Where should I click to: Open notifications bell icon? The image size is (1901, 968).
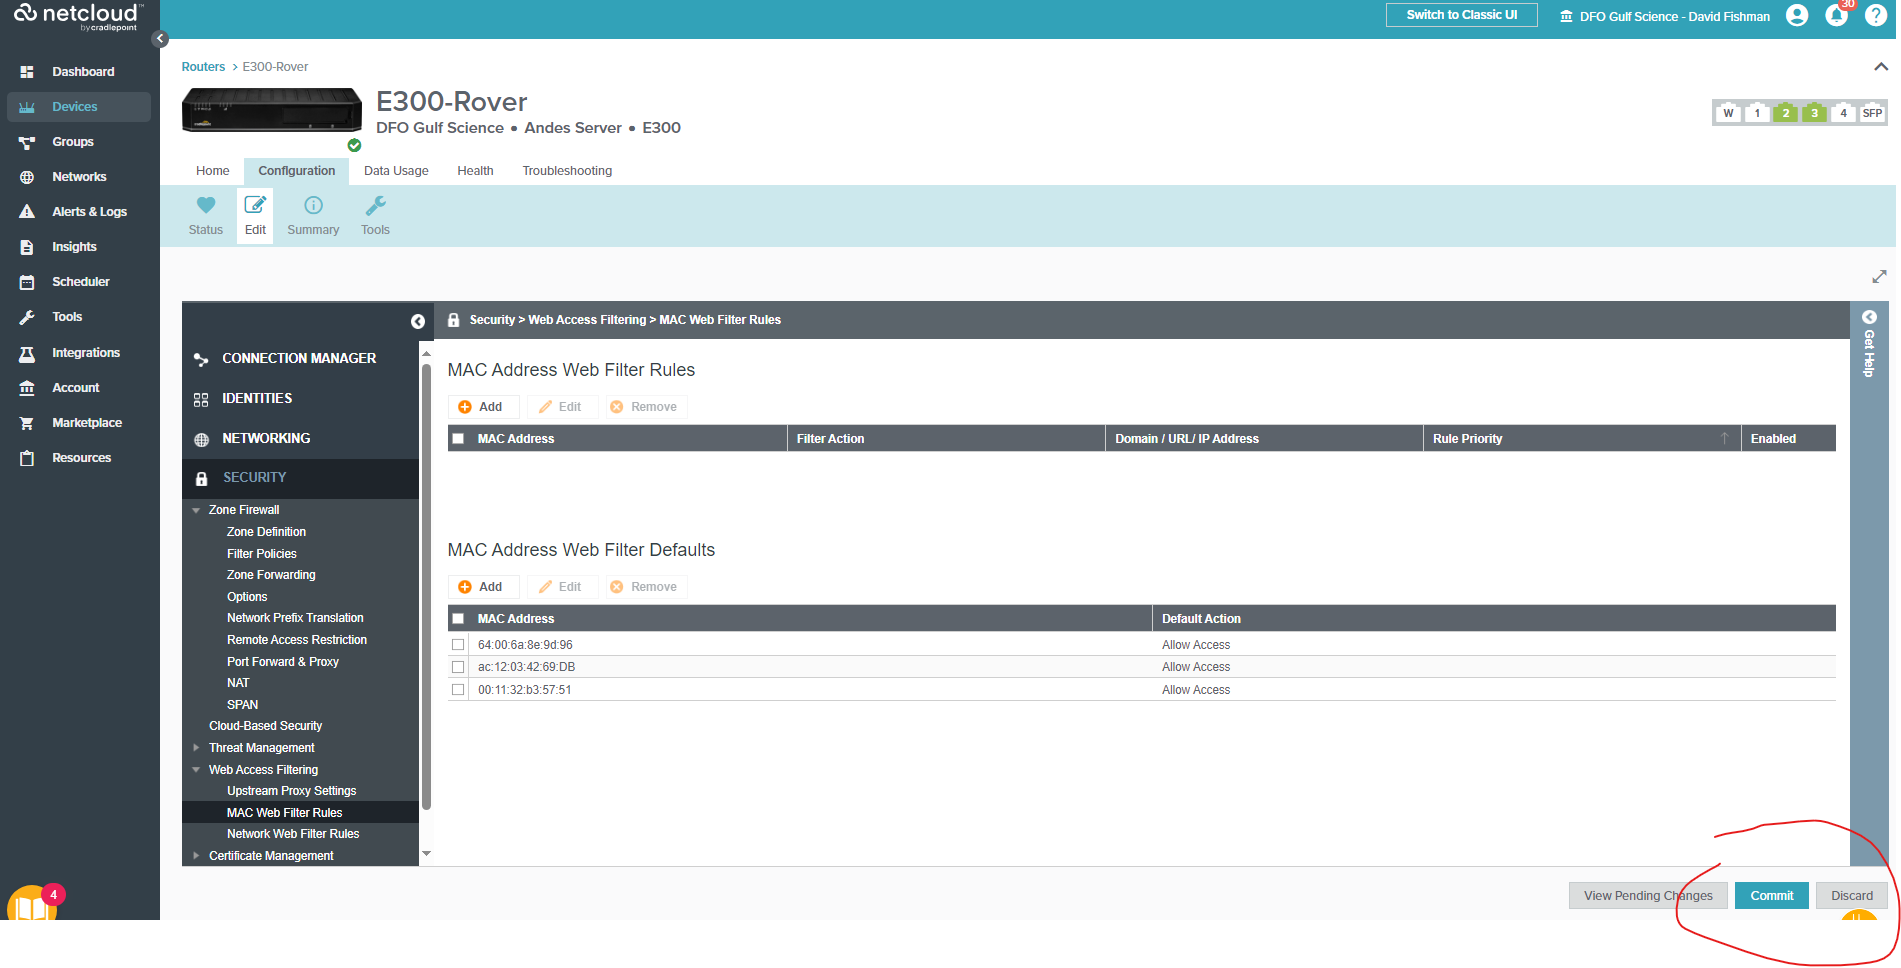coord(1837,15)
